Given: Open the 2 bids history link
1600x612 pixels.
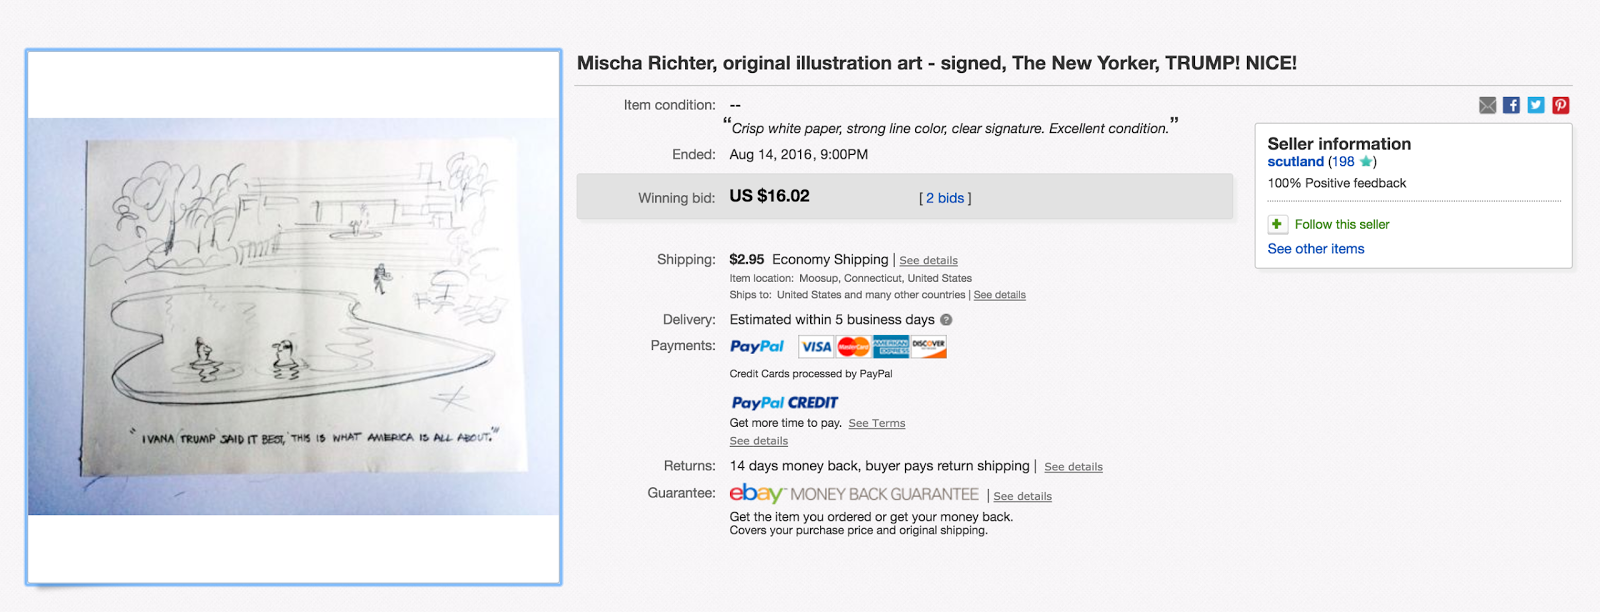Looking at the screenshot, I should [945, 198].
